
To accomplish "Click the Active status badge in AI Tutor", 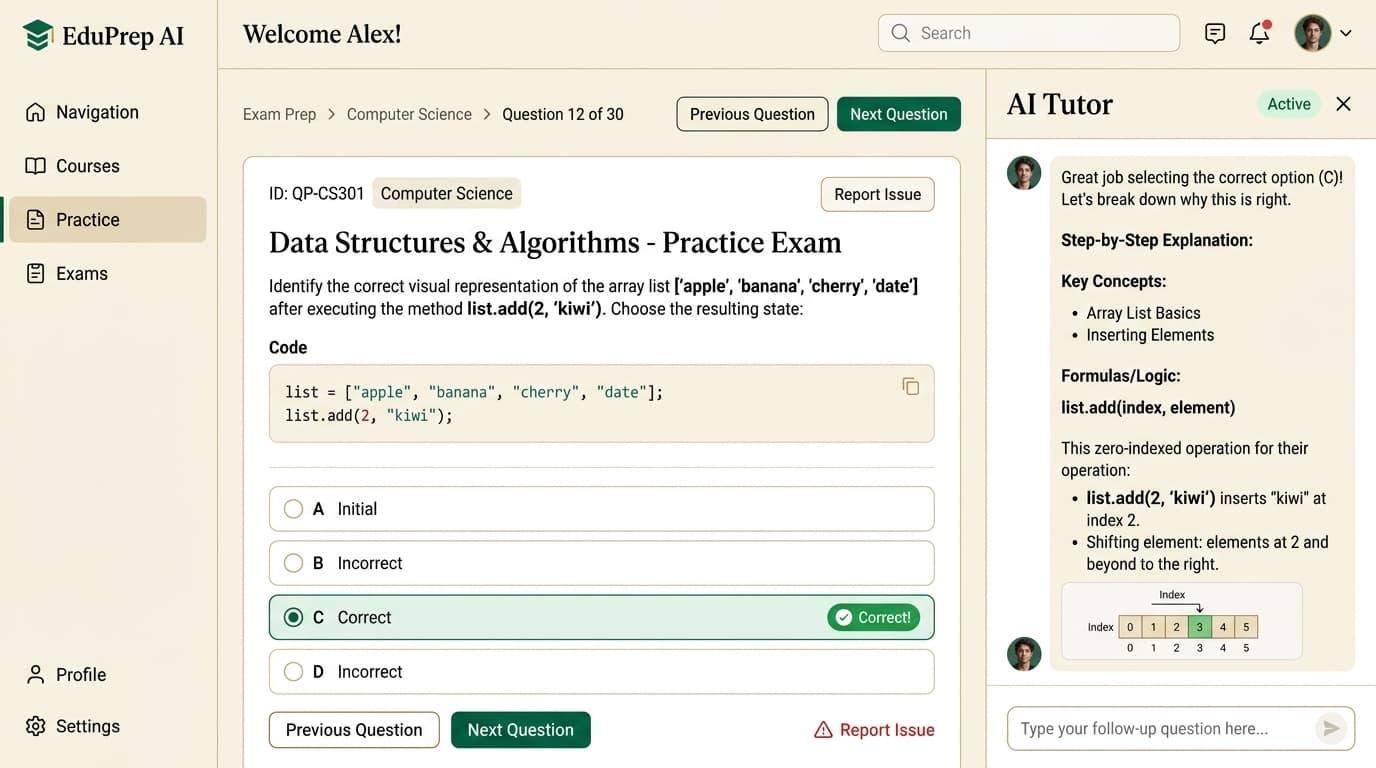I will (x=1289, y=104).
